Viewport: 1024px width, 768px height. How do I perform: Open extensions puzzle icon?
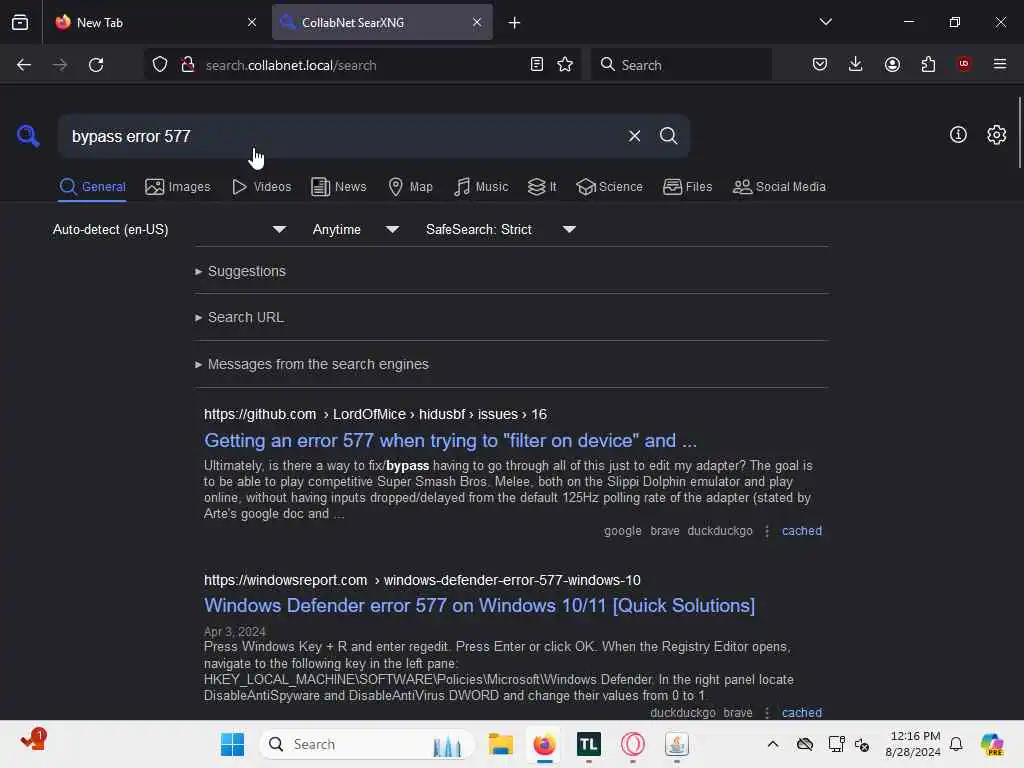928,65
